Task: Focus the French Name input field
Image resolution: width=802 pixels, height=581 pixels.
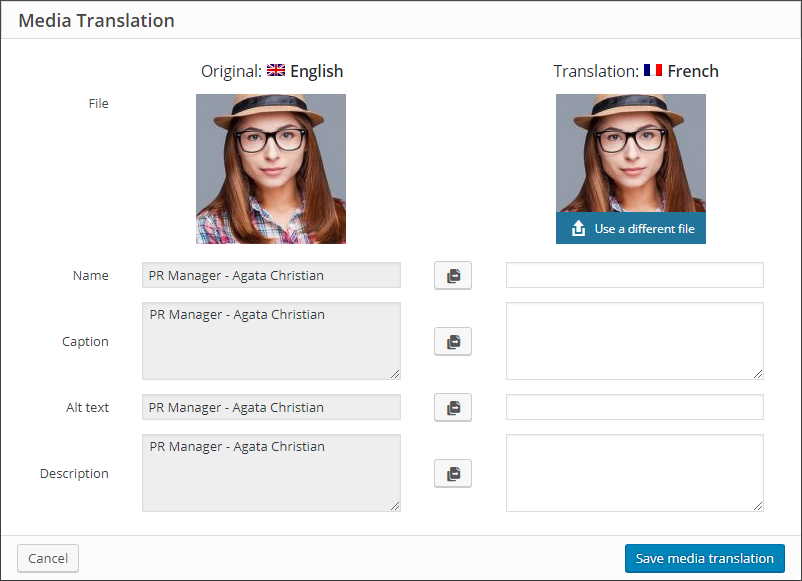Action: [x=635, y=275]
